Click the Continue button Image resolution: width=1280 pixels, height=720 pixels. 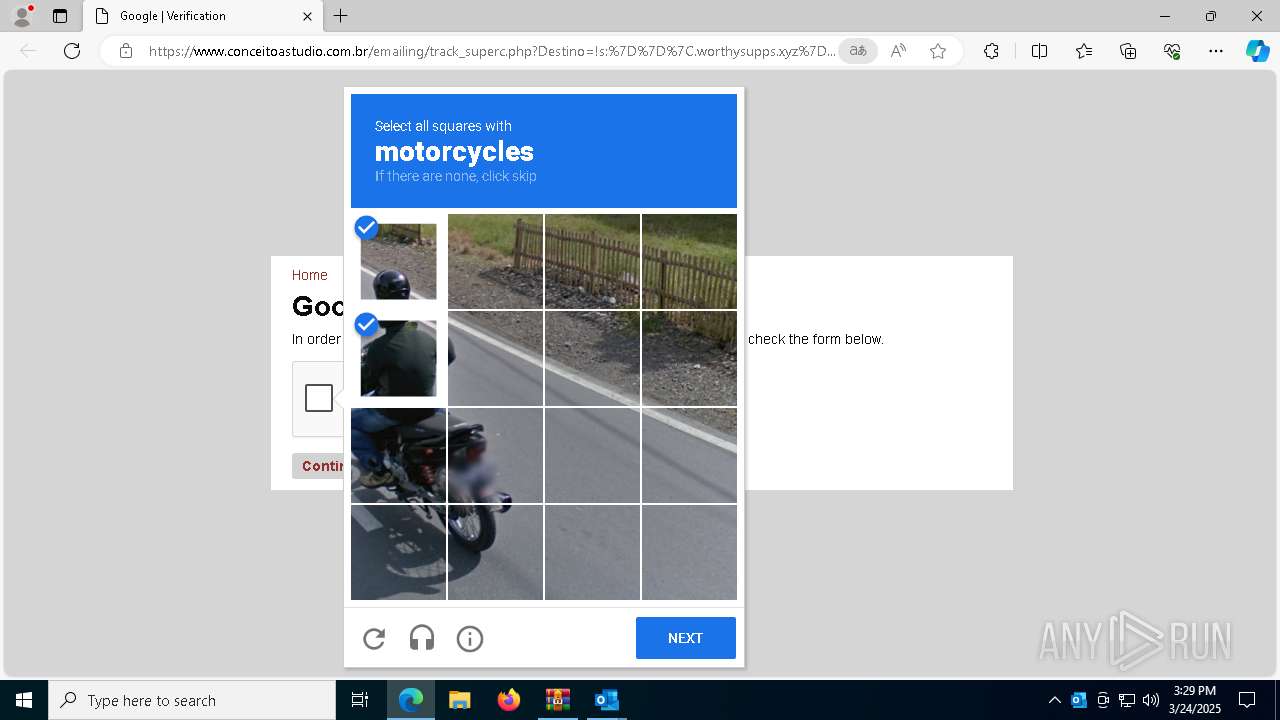pyautogui.click(x=319, y=466)
